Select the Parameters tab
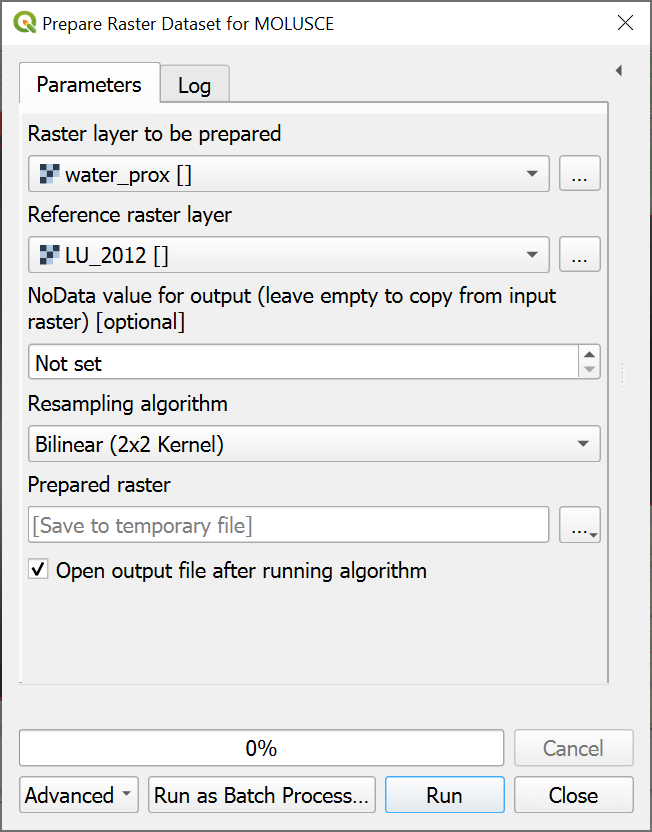652x832 pixels. point(89,84)
